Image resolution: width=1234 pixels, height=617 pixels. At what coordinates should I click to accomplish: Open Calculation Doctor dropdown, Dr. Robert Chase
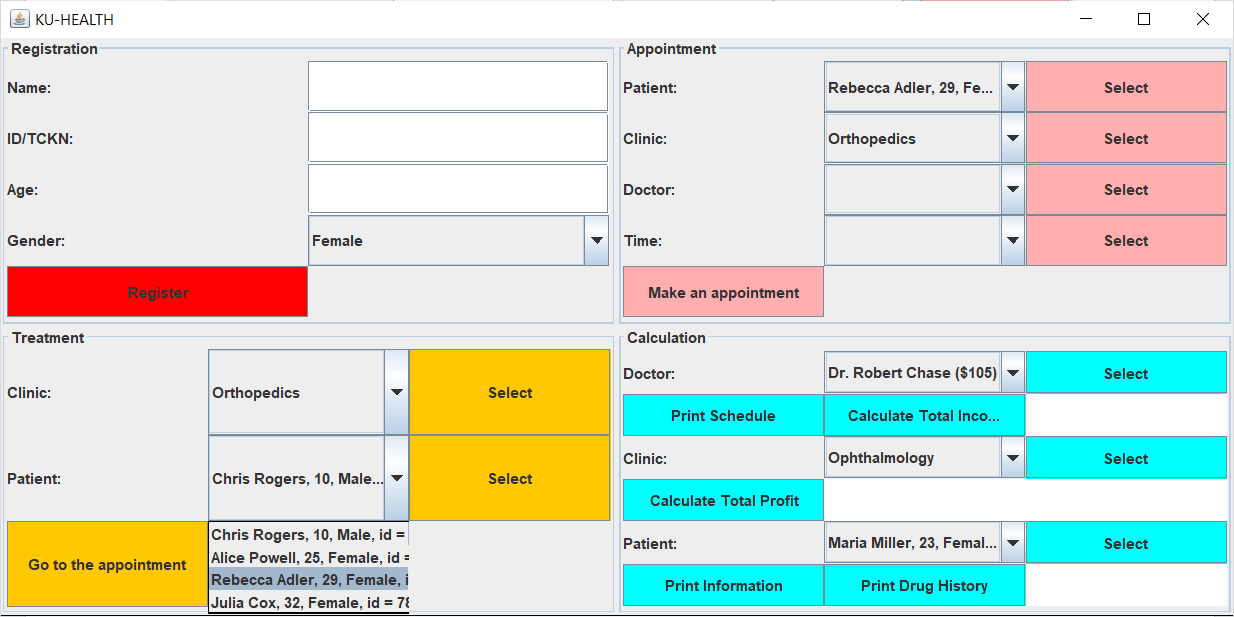(x=924, y=372)
